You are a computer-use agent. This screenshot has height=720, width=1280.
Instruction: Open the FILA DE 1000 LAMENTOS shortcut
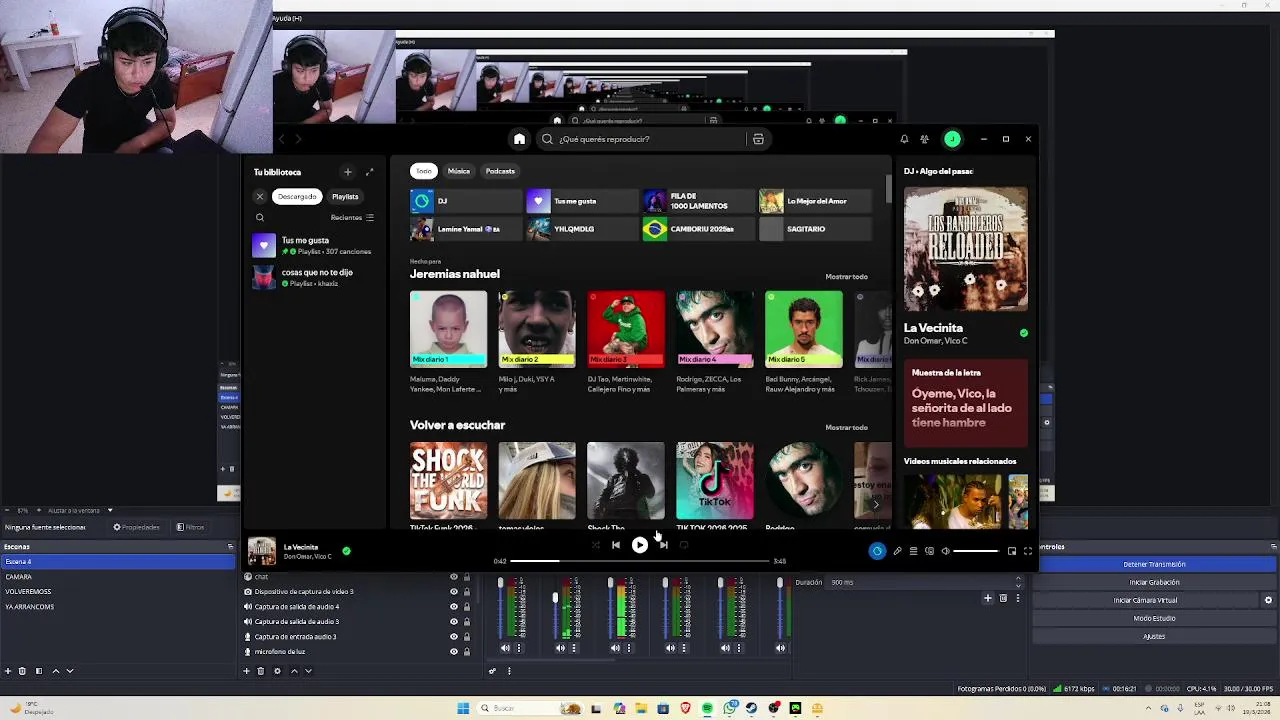tap(697, 201)
